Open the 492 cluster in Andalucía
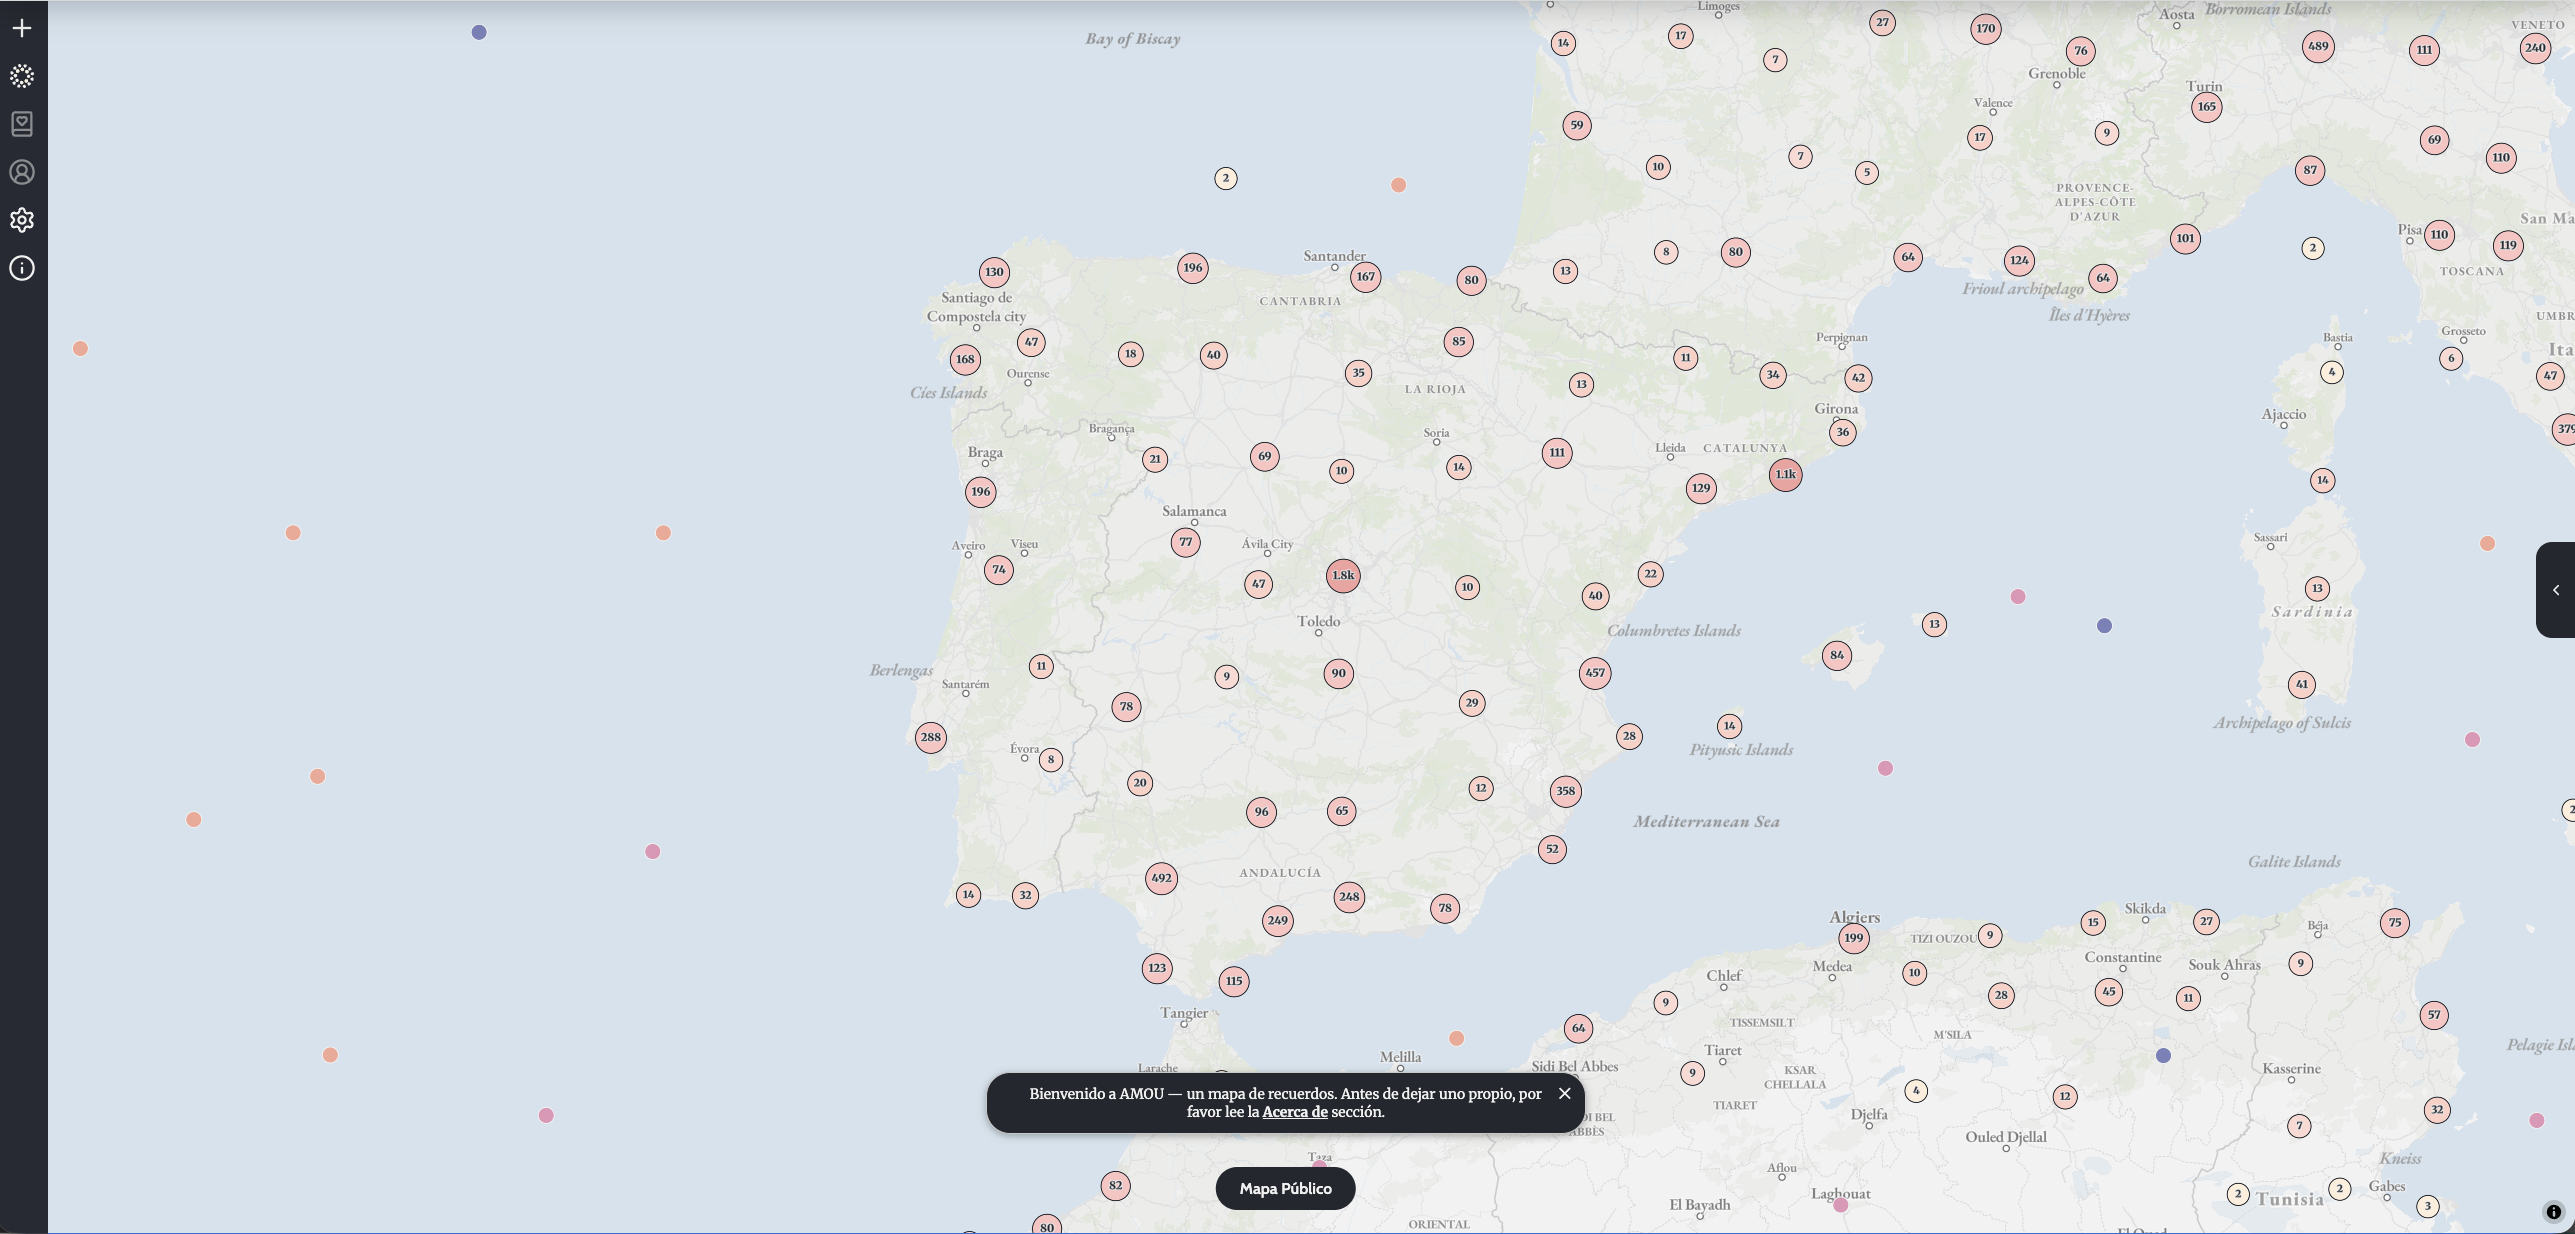Viewport: 2575px width, 1234px height. click(x=1161, y=878)
